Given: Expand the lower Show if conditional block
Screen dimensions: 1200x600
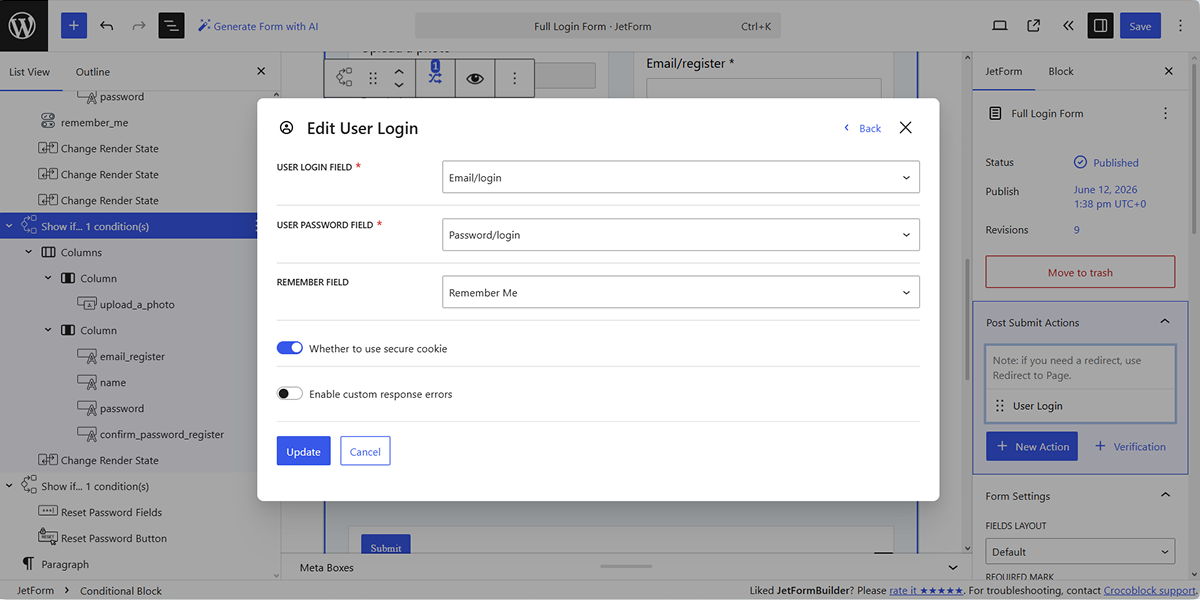Looking at the screenshot, I should point(10,486).
